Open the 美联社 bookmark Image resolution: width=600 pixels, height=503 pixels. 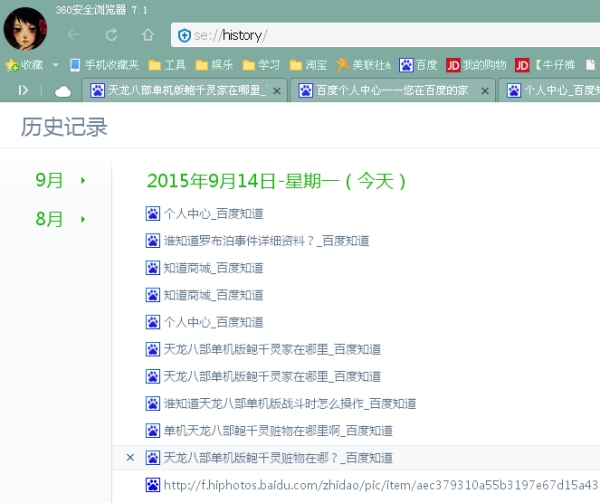coord(364,65)
